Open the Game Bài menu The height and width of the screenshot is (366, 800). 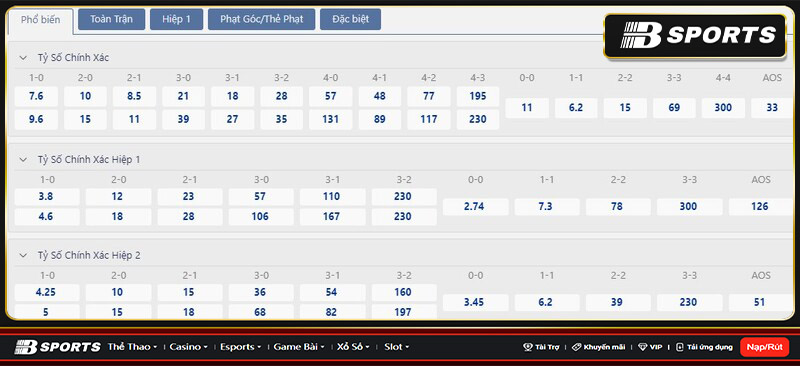pos(298,347)
